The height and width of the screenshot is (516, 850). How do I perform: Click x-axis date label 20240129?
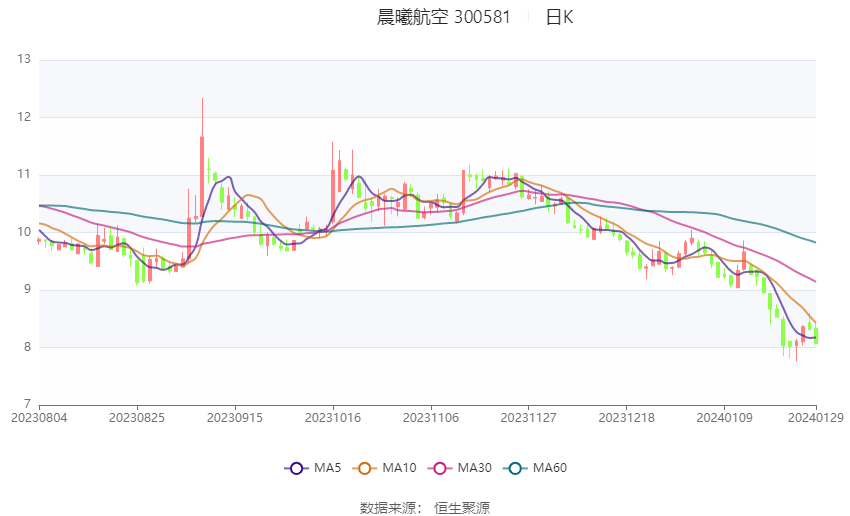(x=815, y=418)
